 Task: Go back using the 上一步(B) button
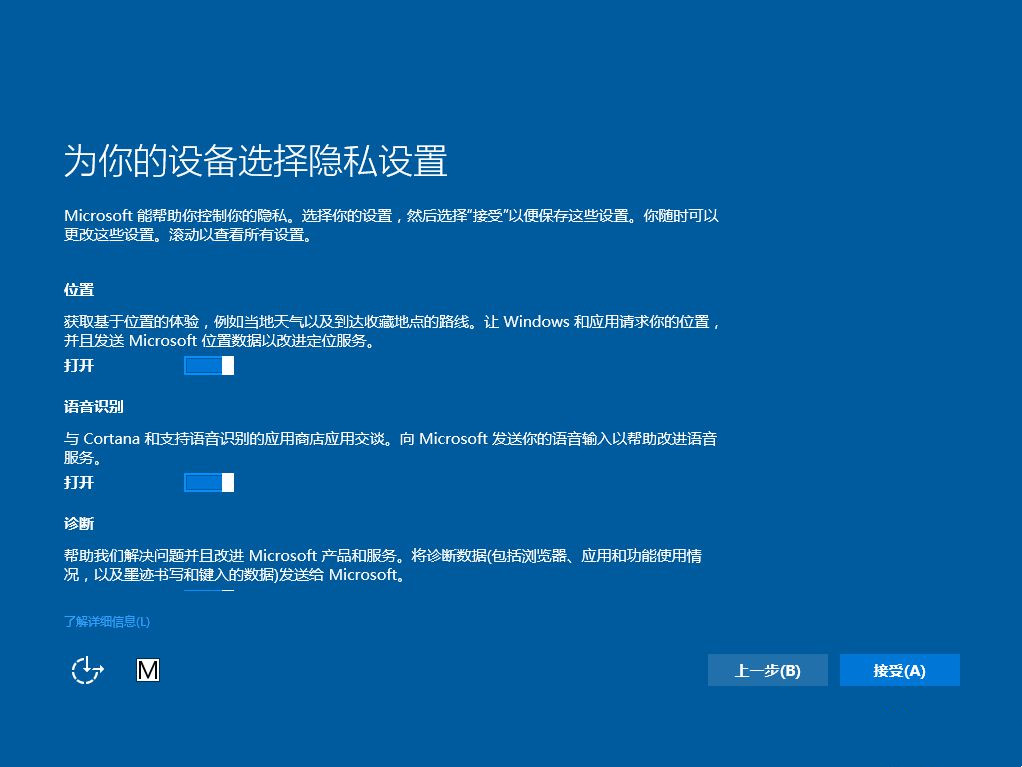[x=767, y=670]
